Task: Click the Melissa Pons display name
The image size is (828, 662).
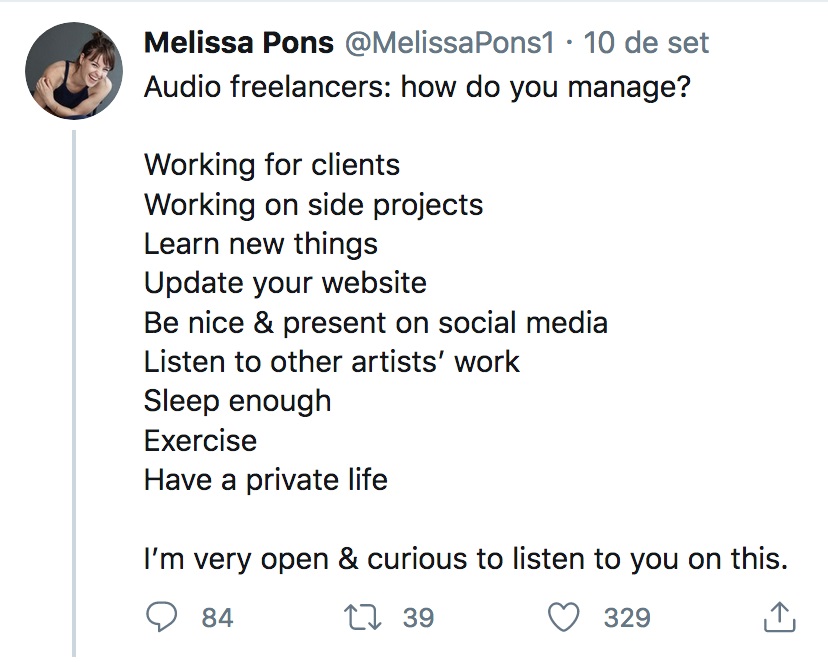Action: point(239,44)
